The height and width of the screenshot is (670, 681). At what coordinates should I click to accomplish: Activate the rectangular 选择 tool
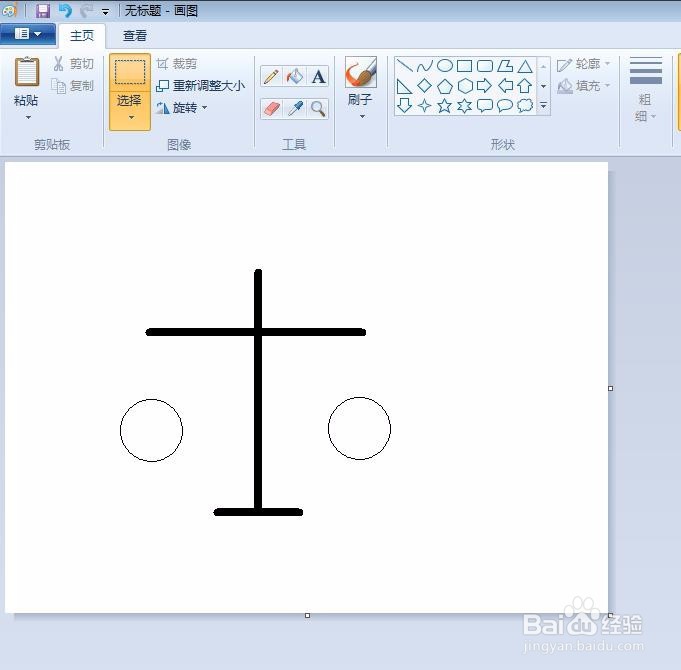130,72
